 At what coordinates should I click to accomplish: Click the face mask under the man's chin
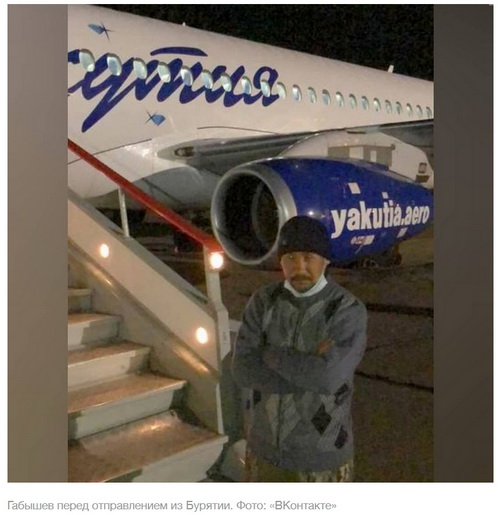pyautogui.click(x=304, y=288)
